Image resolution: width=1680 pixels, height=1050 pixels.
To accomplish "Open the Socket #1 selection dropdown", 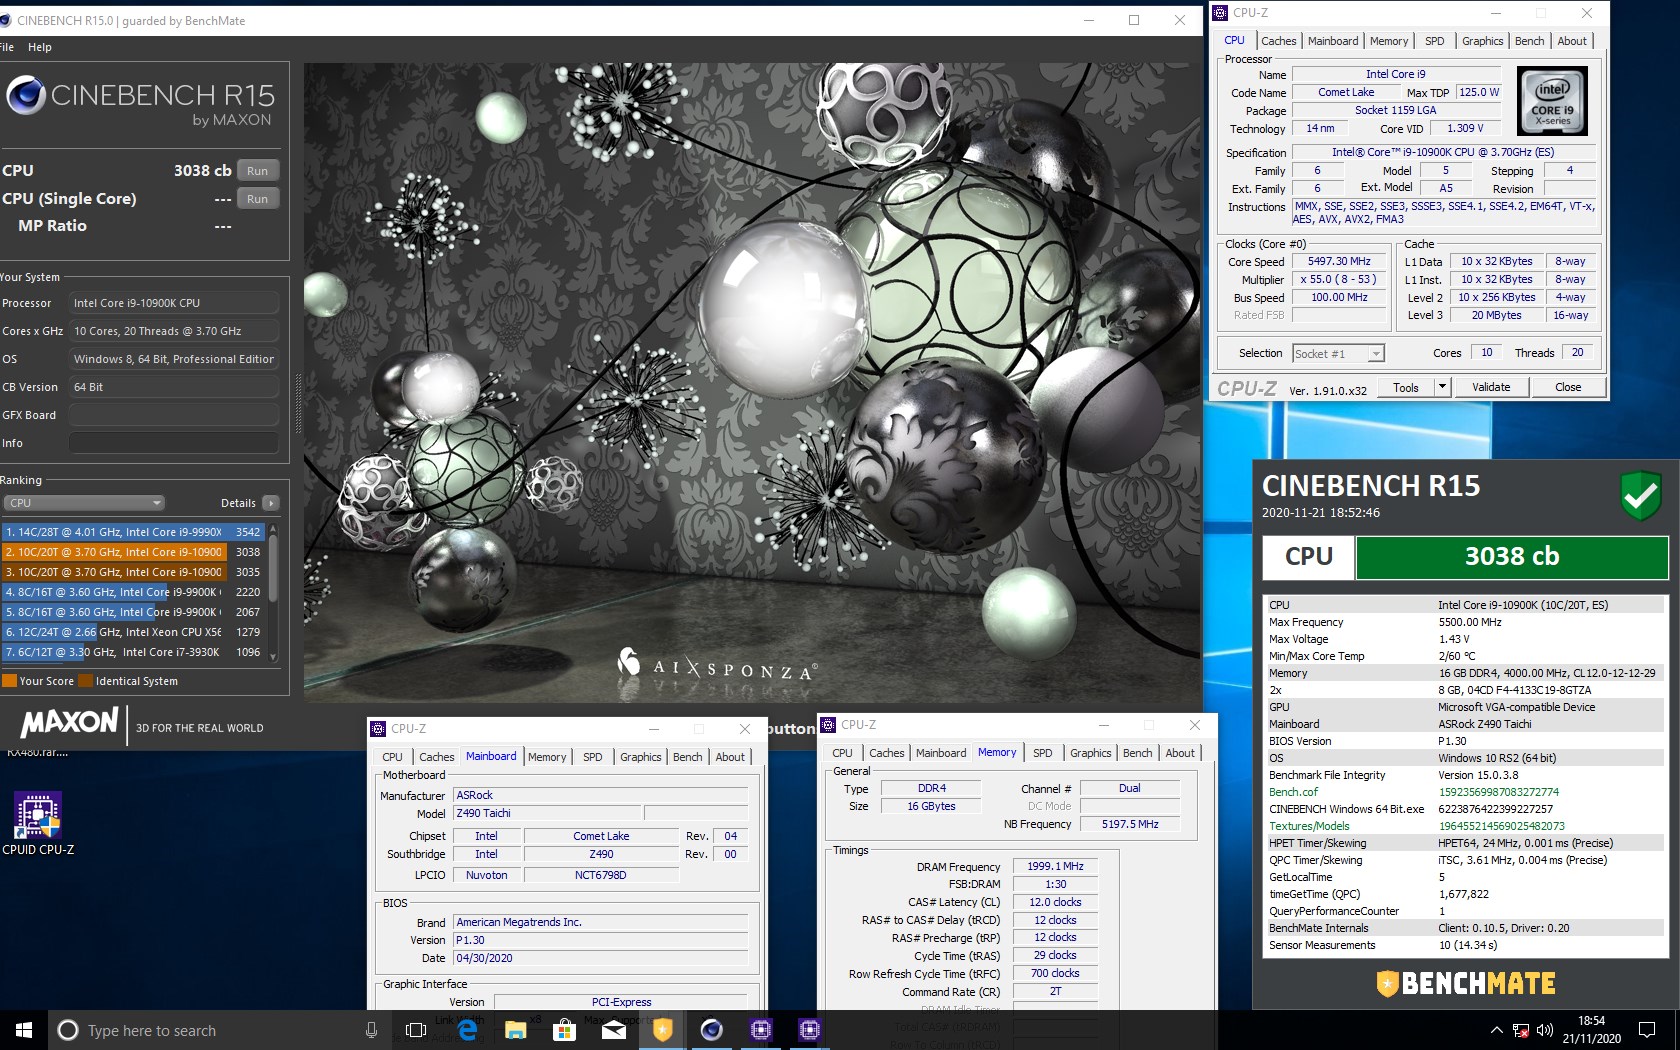I will point(1338,354).
